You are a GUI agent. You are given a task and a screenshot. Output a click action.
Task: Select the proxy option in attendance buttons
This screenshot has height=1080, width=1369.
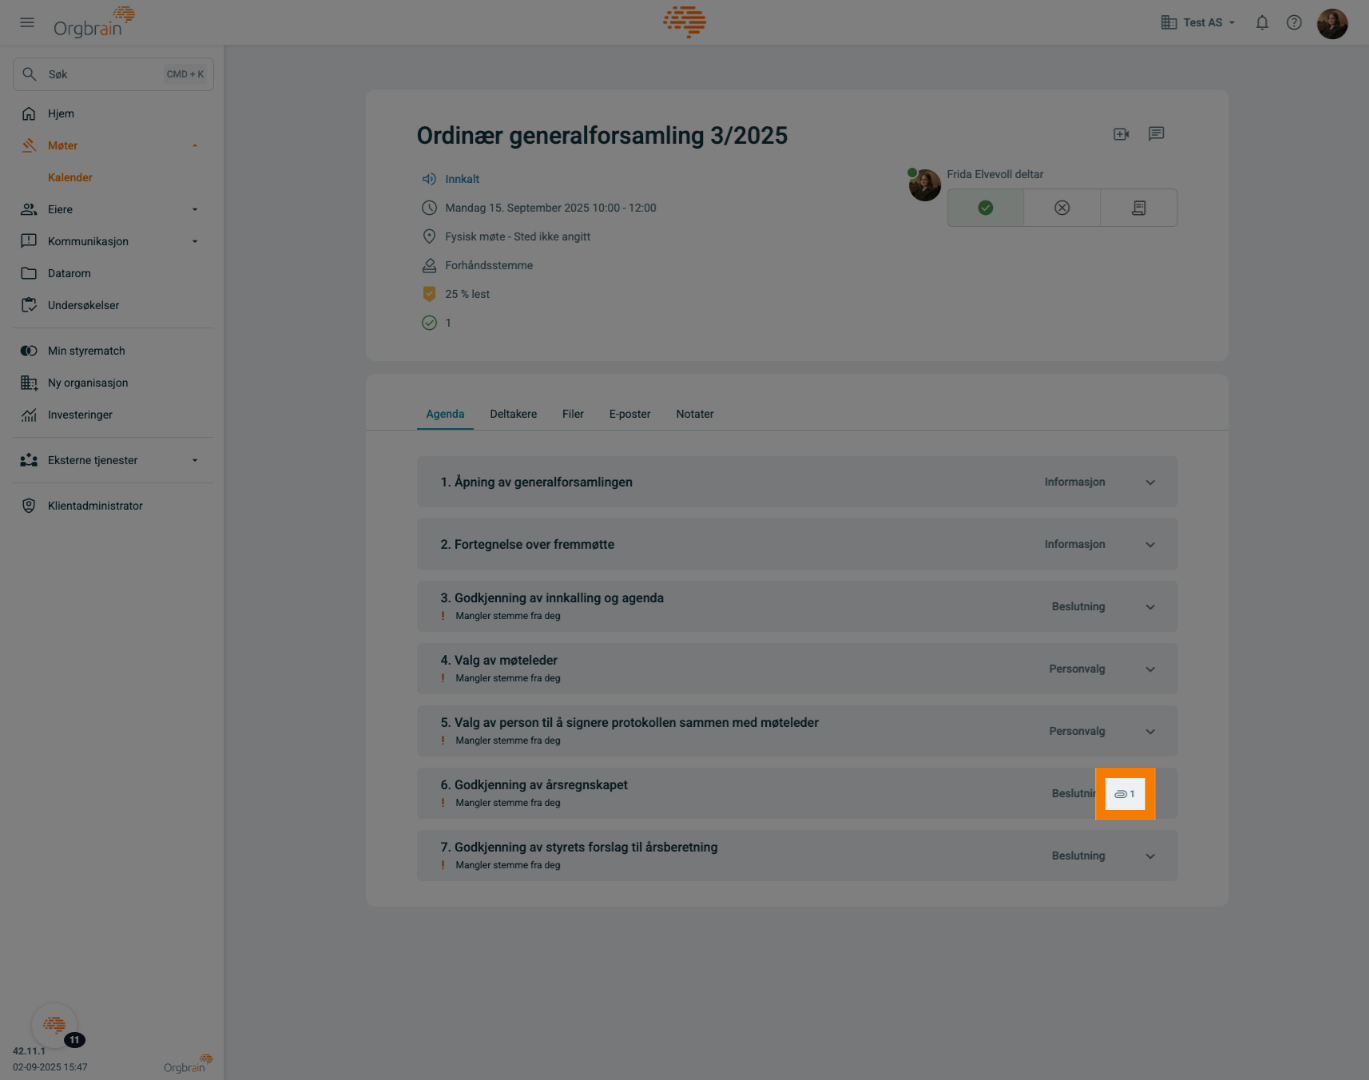click(1138, 208)
